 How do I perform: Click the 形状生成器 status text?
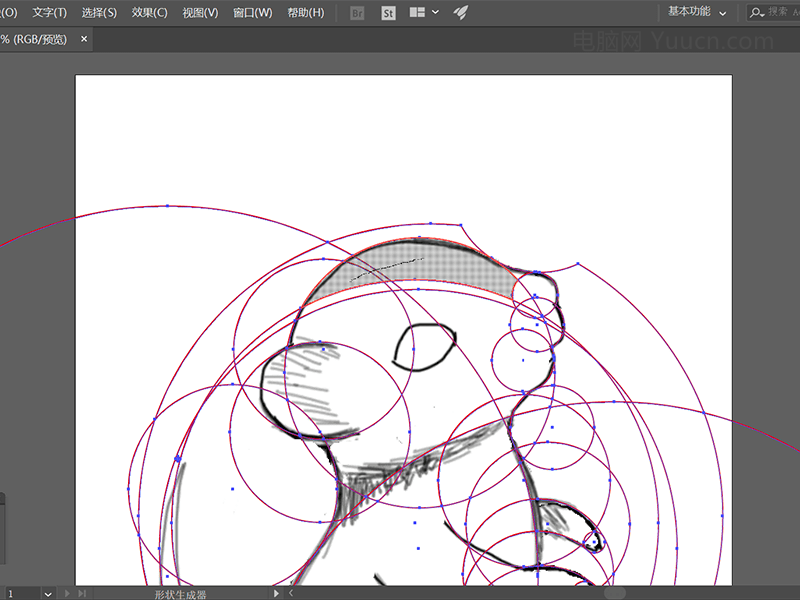pos(181,594)
